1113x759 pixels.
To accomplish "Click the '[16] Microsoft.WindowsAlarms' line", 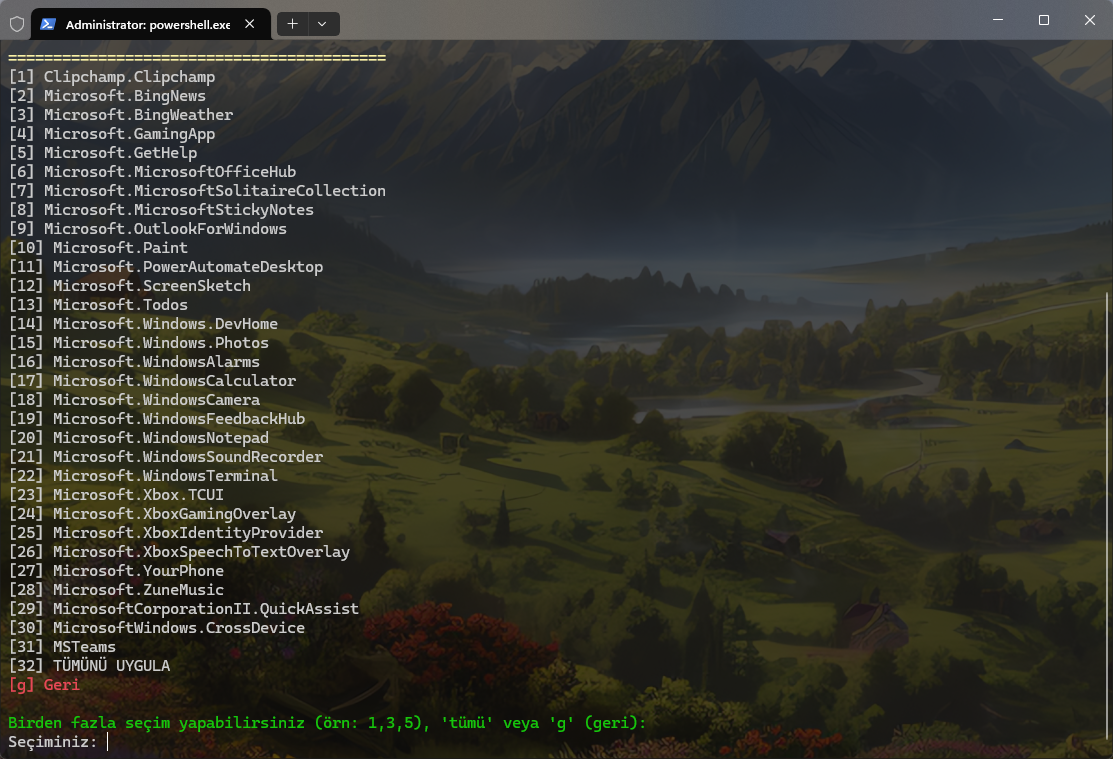I will coord(134,362).
